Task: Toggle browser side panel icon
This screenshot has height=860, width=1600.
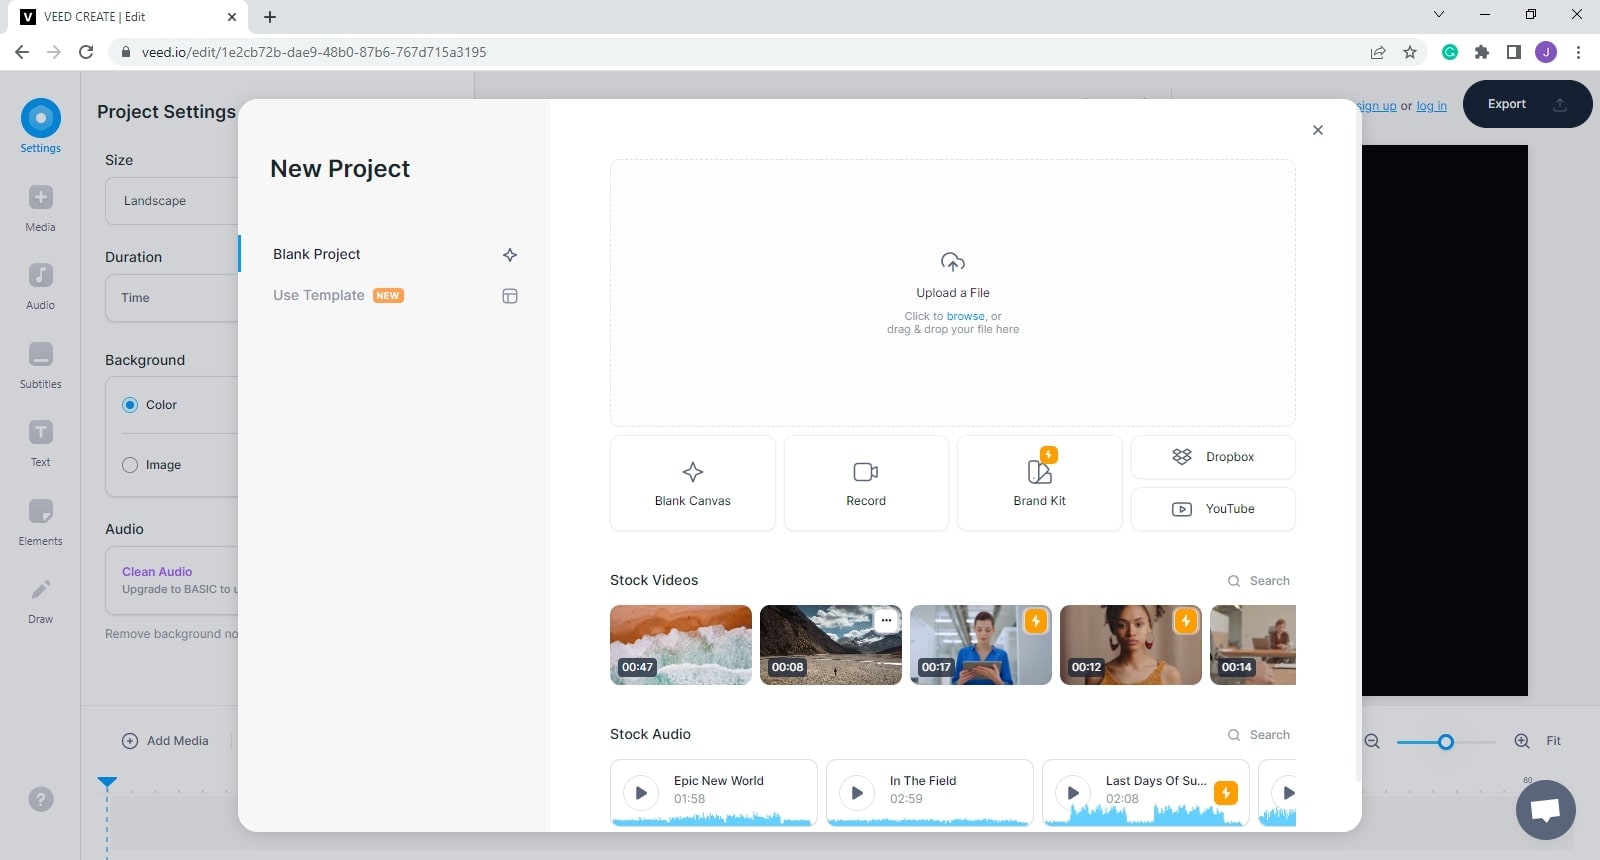Action: [x=1514, y=52]
